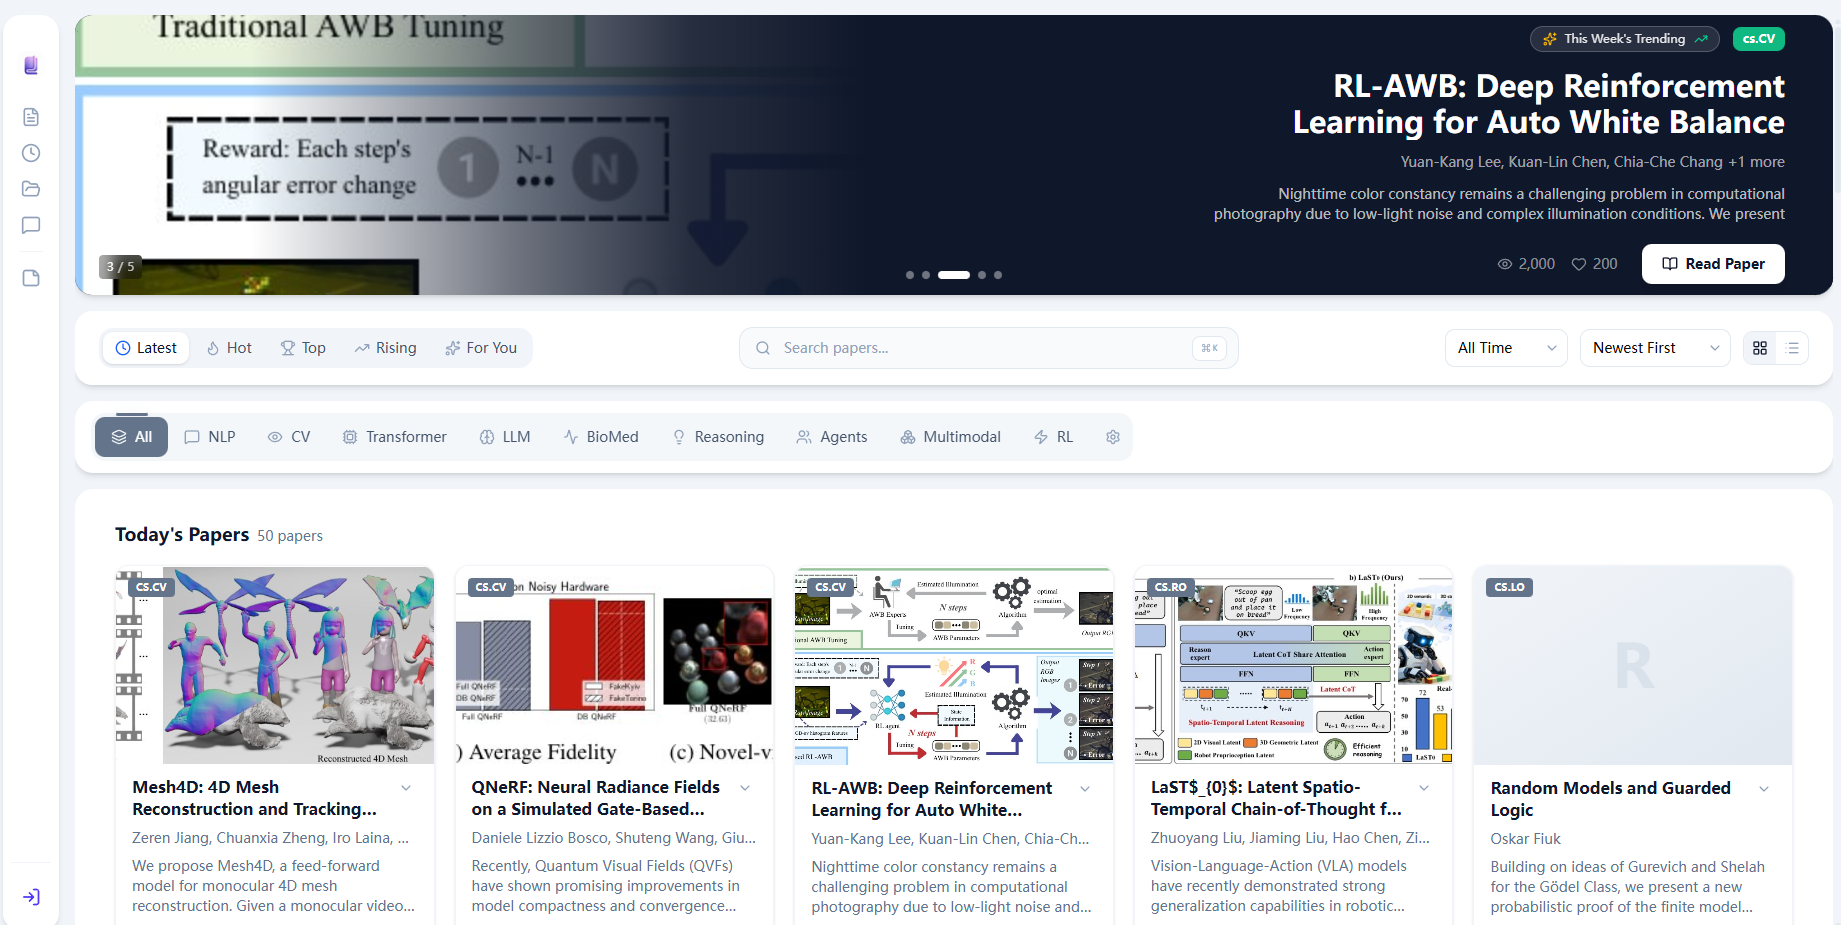Open the chat bubble icon in sidebar

click(31, 225)
